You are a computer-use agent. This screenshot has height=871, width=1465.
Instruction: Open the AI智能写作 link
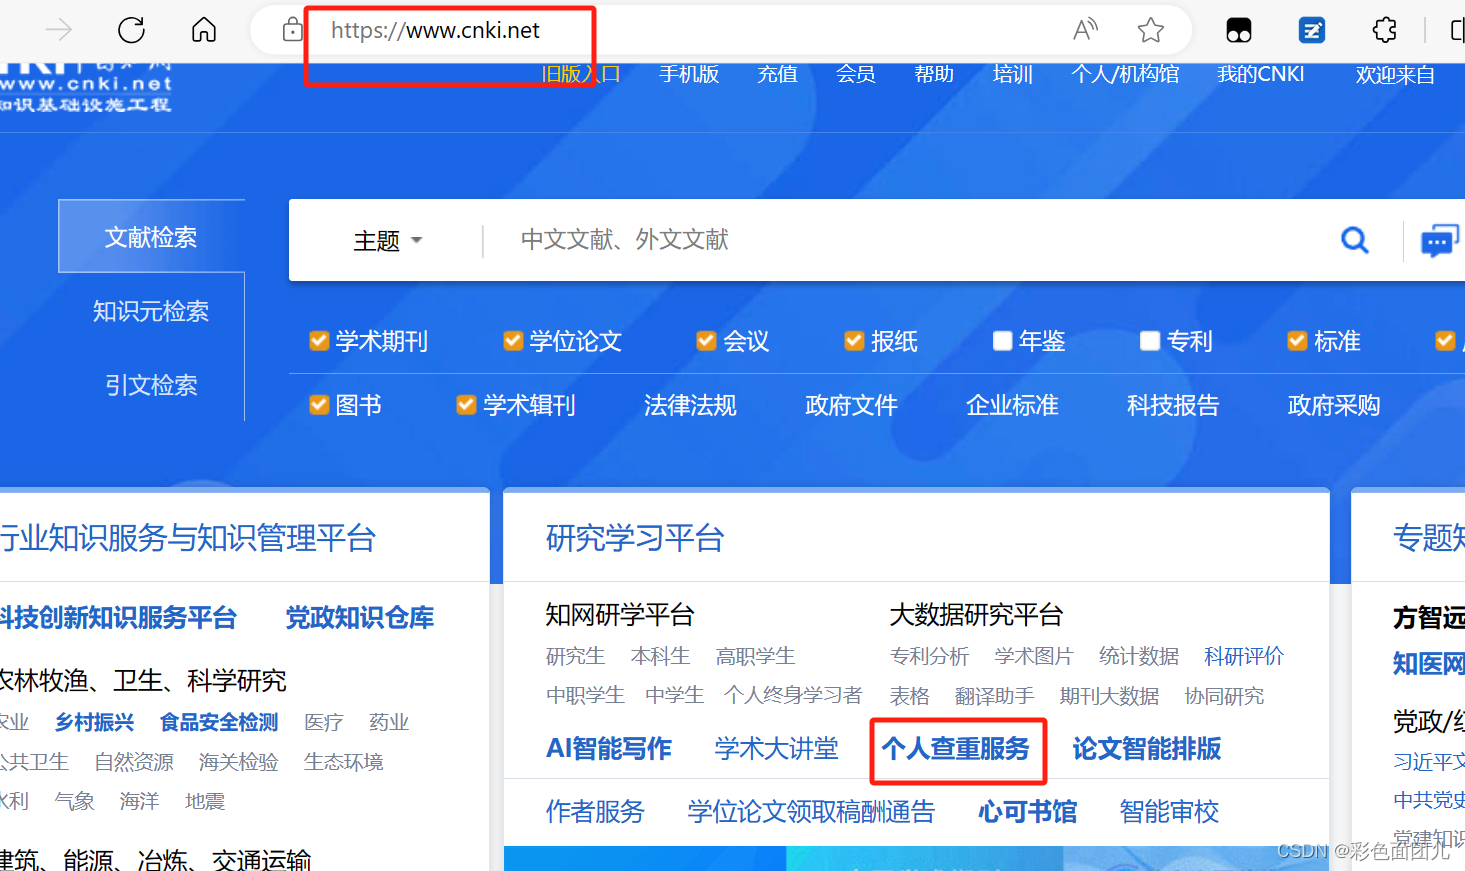tap(609, 749)
